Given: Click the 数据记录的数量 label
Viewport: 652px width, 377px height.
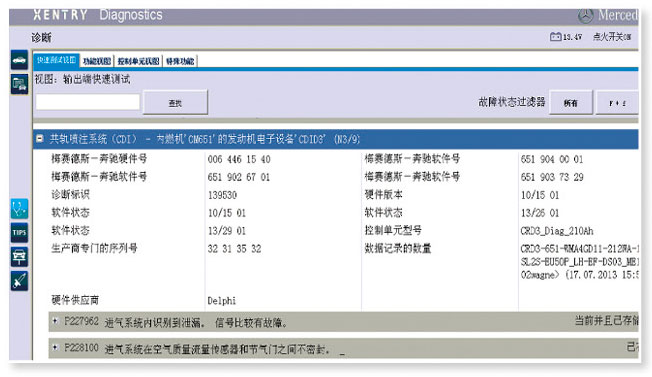Looking at the screenshot, I should click(x=398, y=248).
